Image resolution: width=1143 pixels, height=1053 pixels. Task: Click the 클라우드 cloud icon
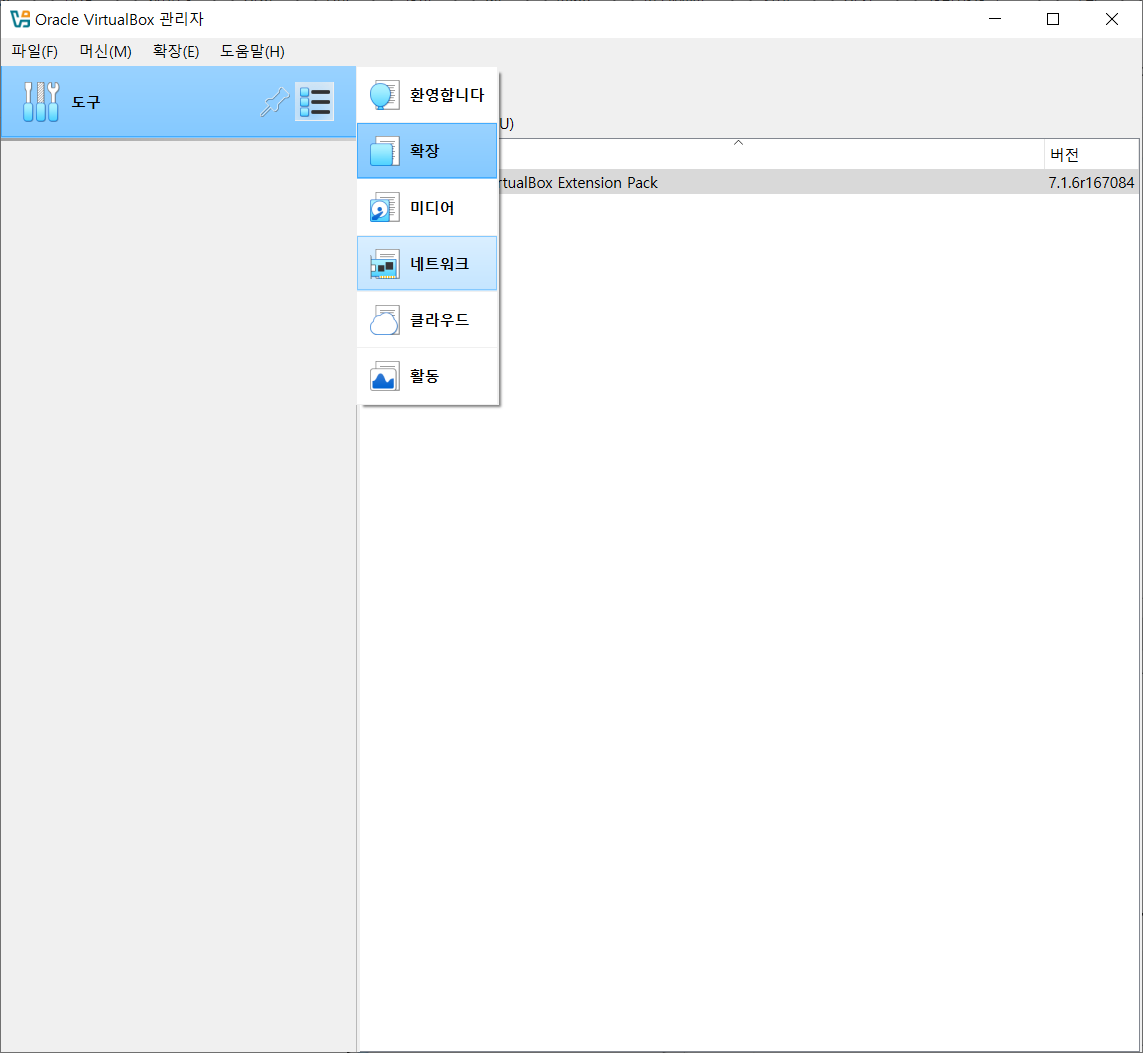pos(384,320)
